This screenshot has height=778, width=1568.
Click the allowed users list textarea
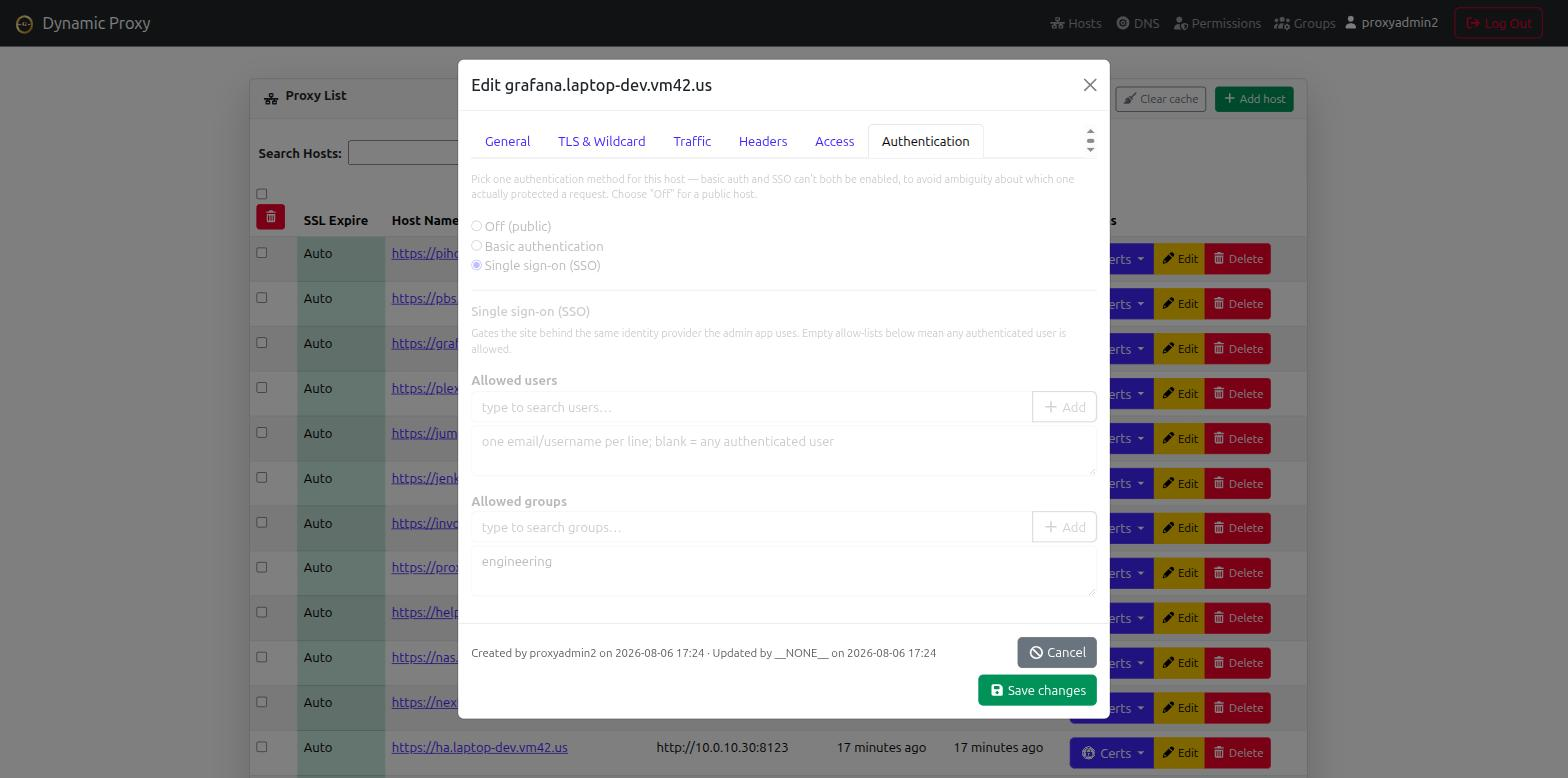tap(784, 450)
